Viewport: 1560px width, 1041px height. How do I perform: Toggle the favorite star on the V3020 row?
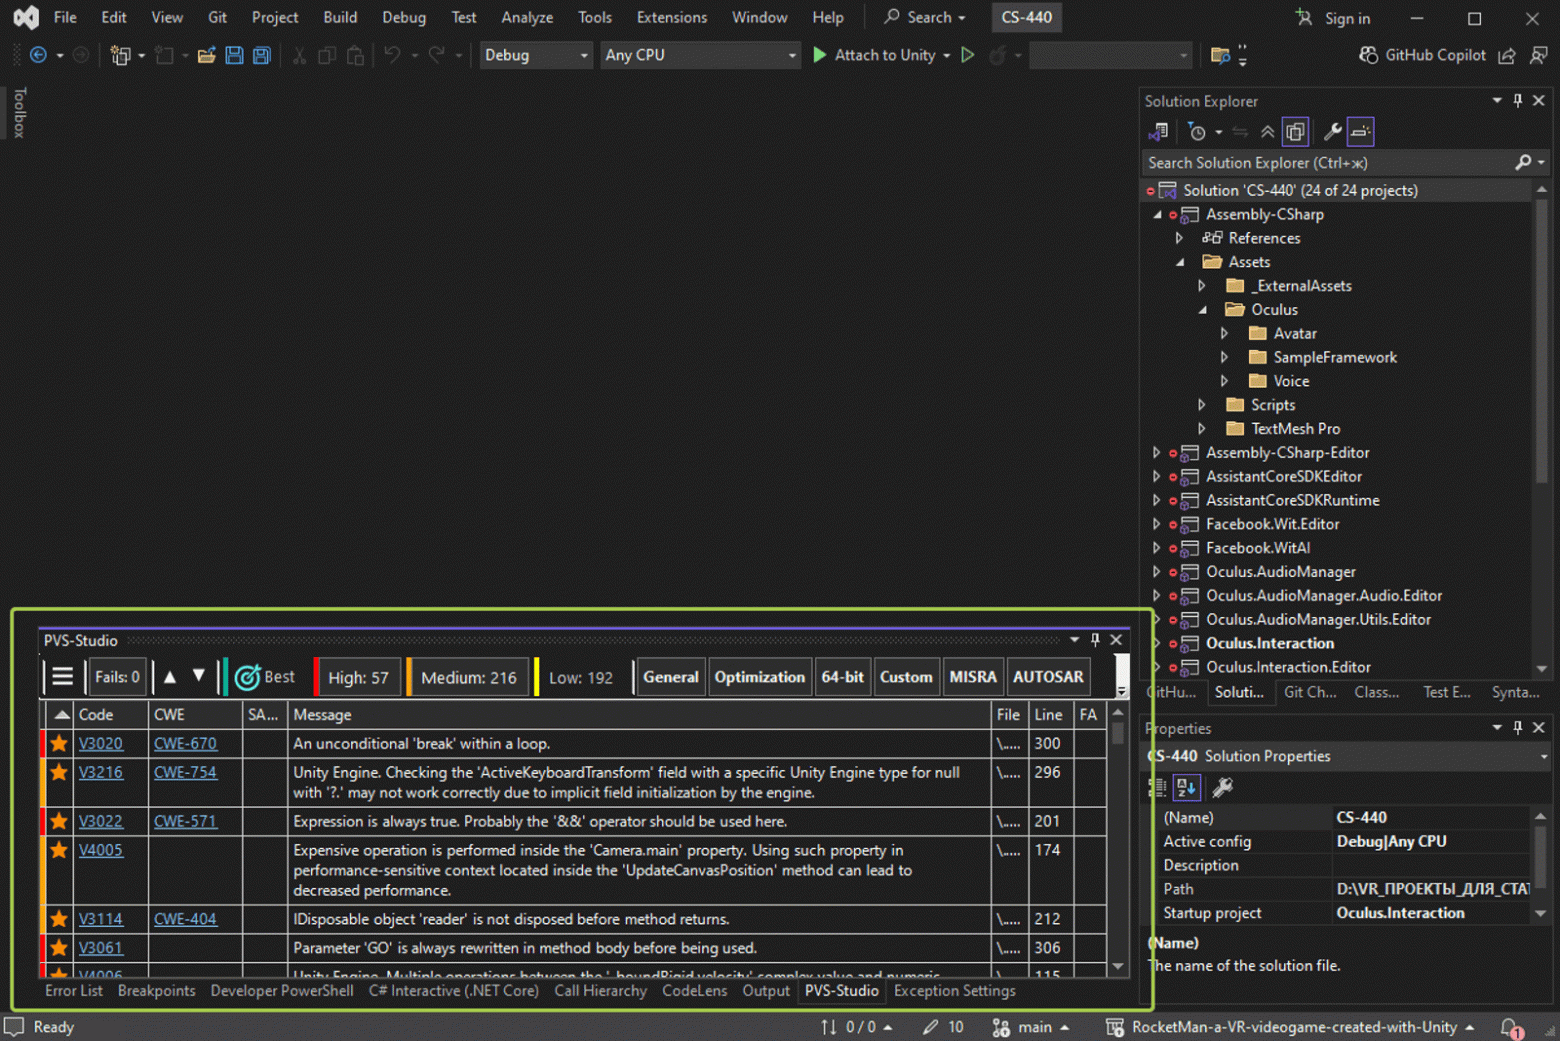click(59, 743)
